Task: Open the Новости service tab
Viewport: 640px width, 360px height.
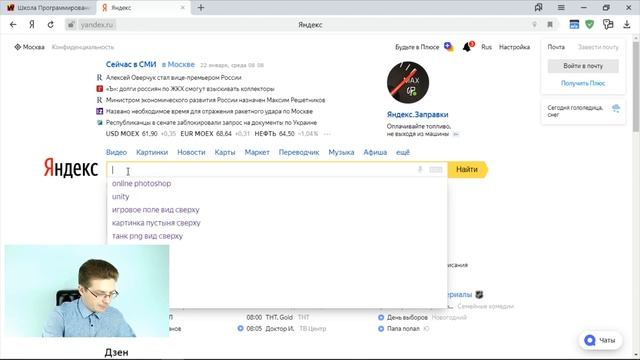Action: (x=191, y=152)
